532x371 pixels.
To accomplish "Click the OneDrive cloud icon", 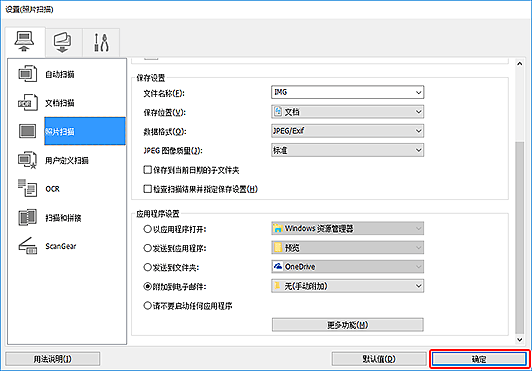I will point(278,266).
